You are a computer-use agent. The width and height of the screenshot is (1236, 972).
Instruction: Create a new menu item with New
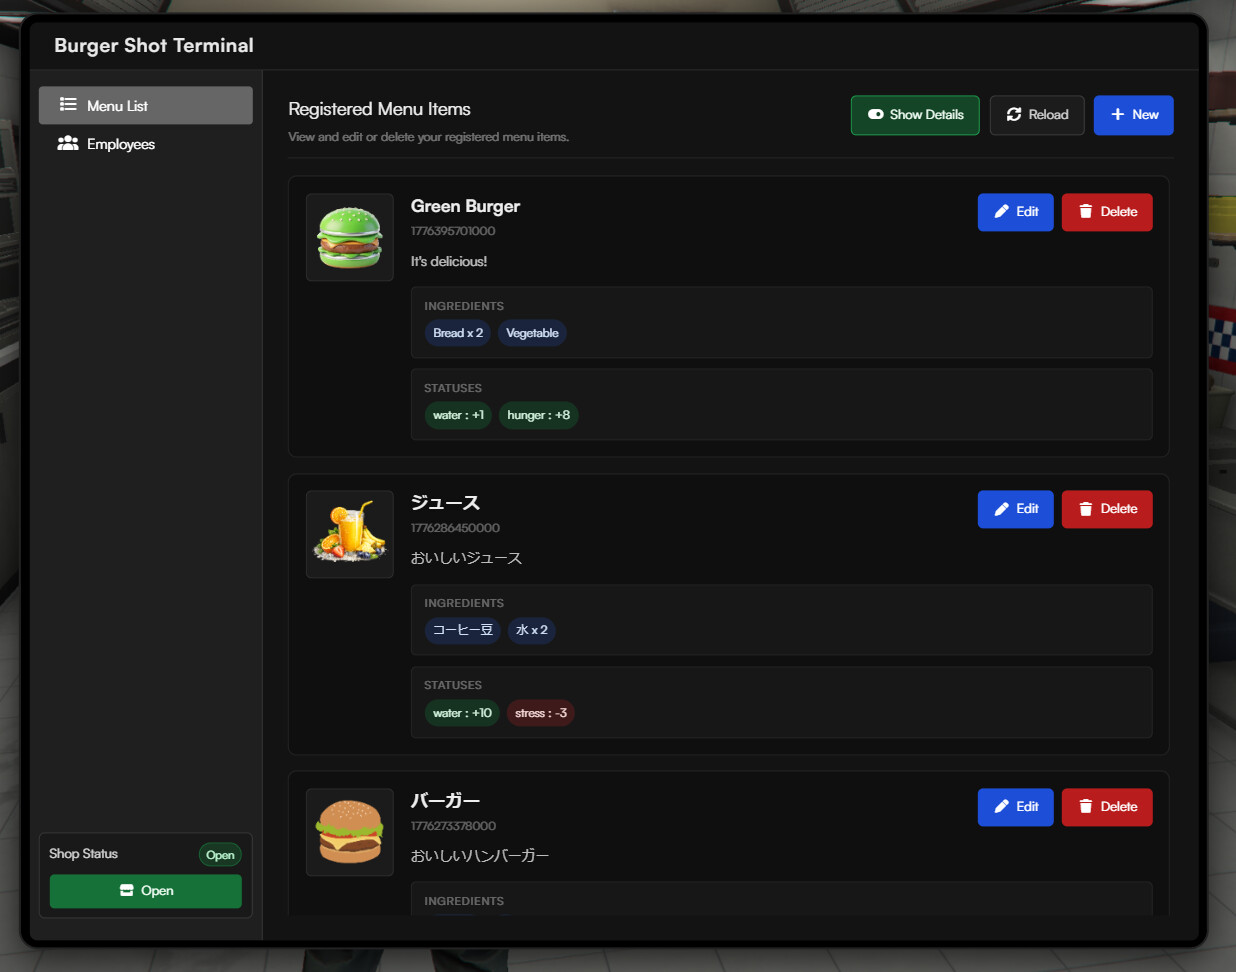(x=1133, y=115)
